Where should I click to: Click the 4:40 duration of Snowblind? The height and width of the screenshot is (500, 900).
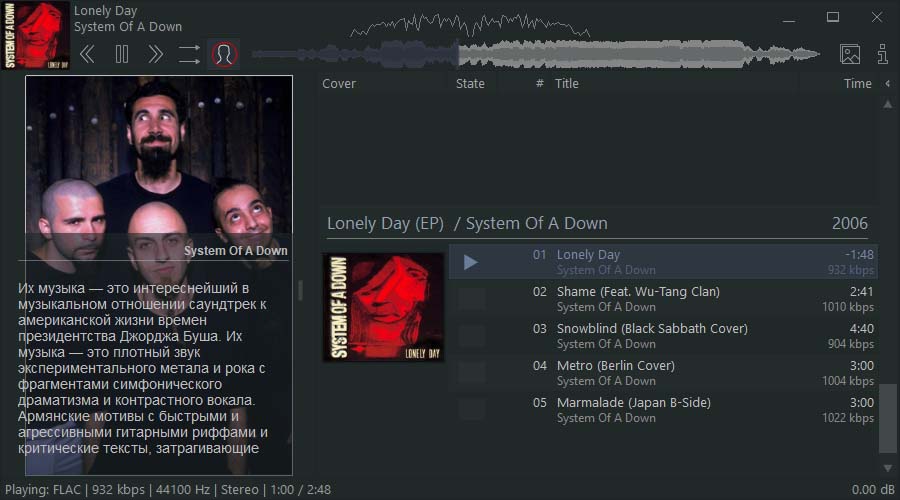tap(862, 329)
